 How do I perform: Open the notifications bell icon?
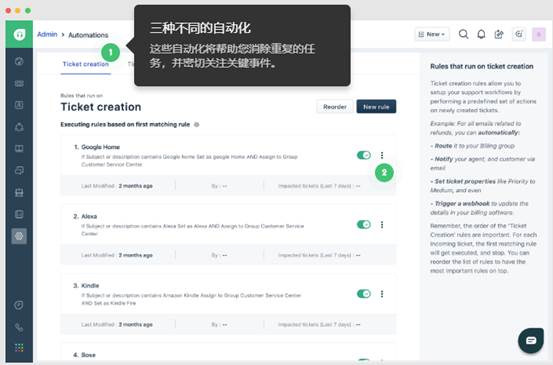pos(481,34)
